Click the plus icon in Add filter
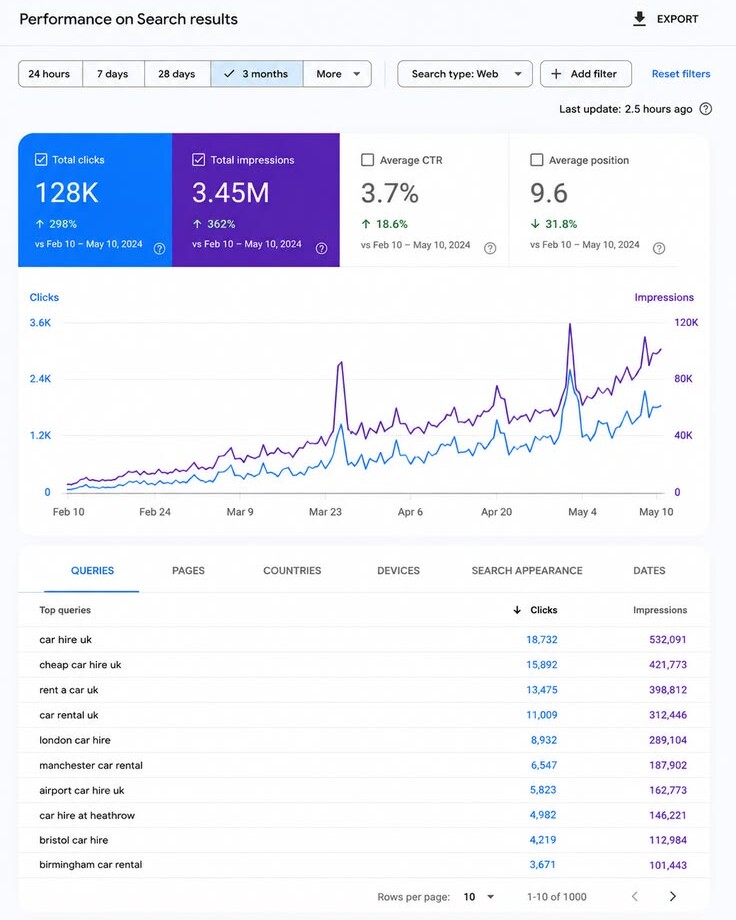 coord(556,74)
